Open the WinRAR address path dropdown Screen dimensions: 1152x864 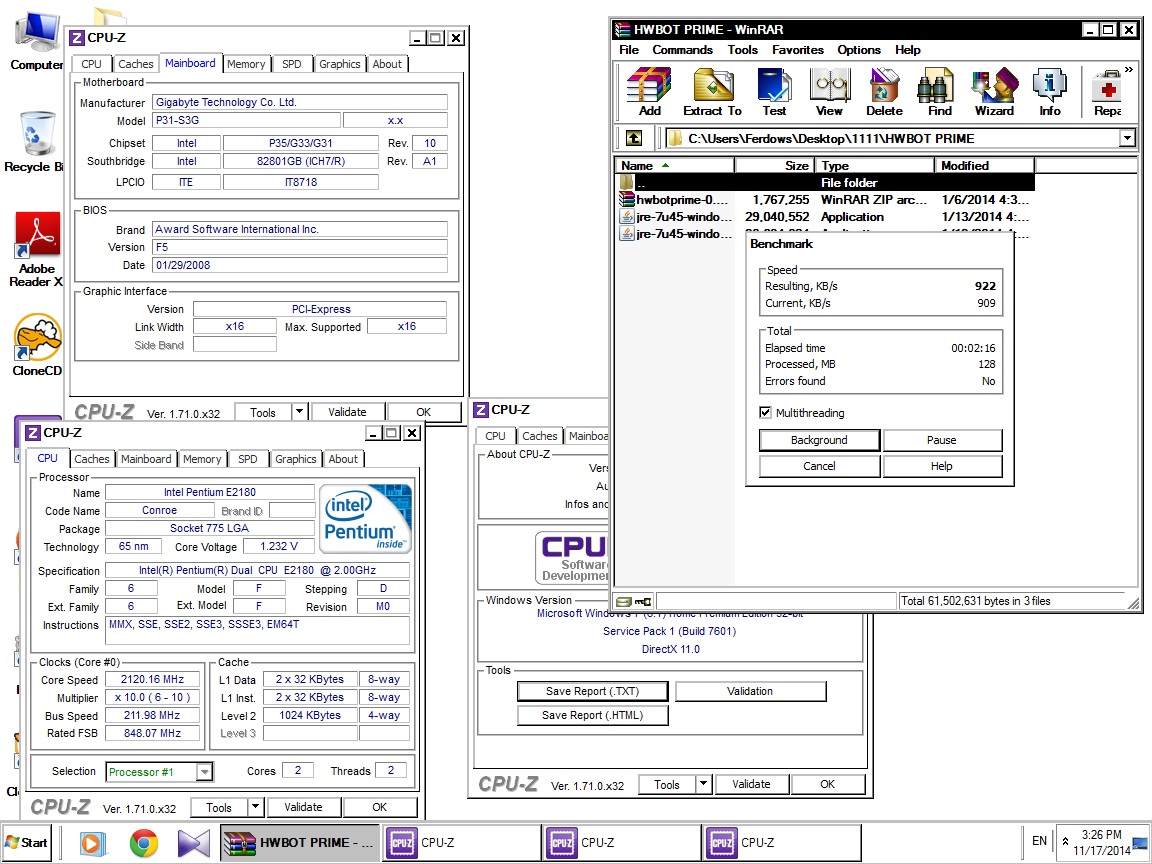(x=1127, y=138)
